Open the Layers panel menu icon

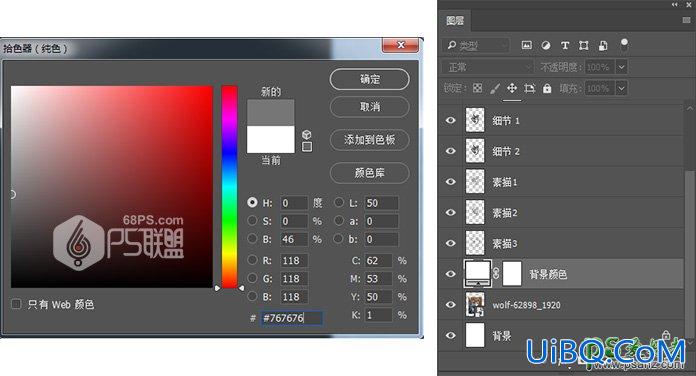tap(686, 20)
